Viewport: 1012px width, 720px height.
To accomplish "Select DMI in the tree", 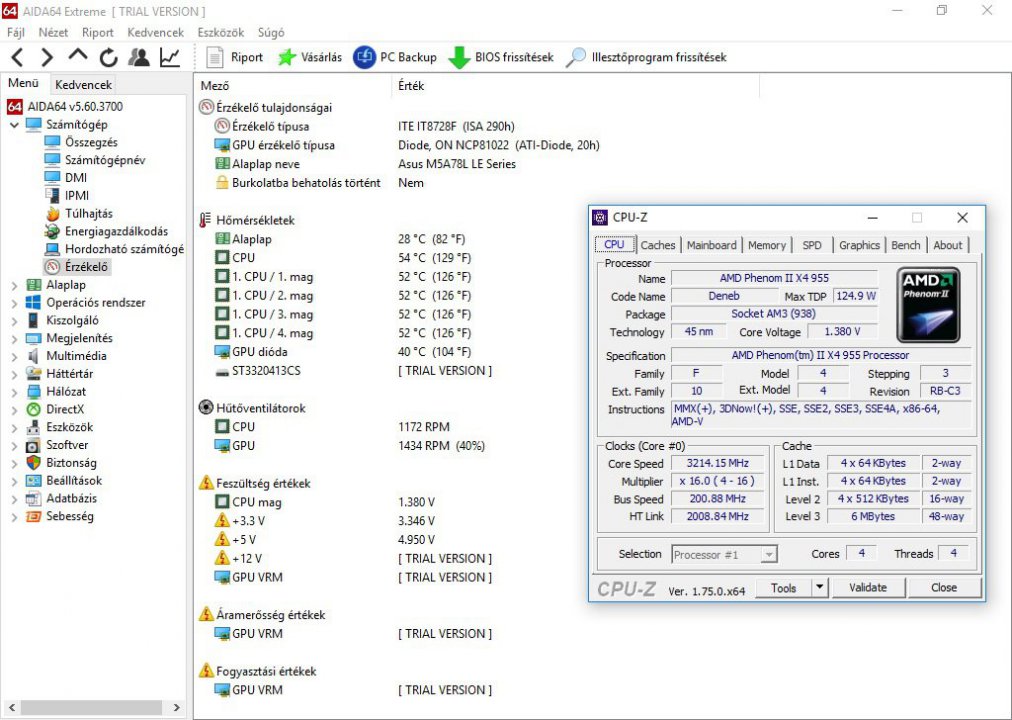I will pyautogui.click(x=76, y=177).
